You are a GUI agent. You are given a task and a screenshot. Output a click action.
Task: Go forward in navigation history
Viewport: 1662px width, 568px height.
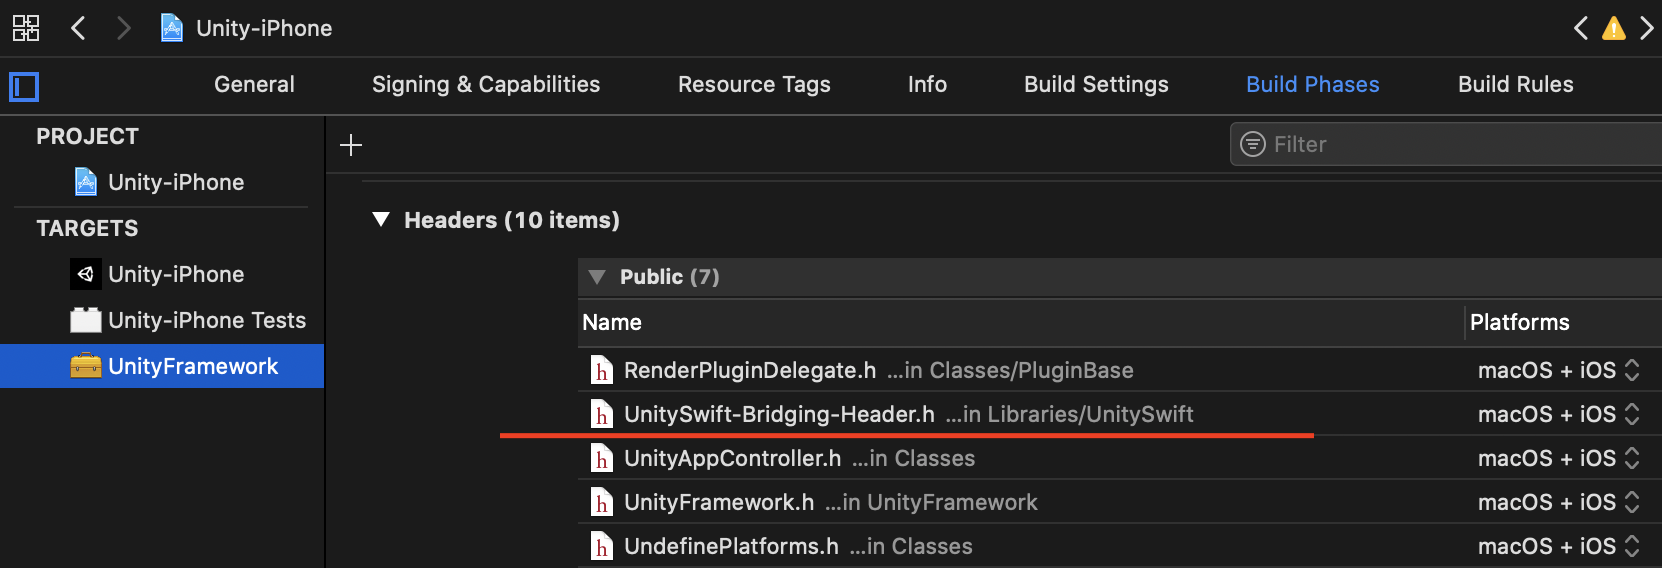[123, 28]
